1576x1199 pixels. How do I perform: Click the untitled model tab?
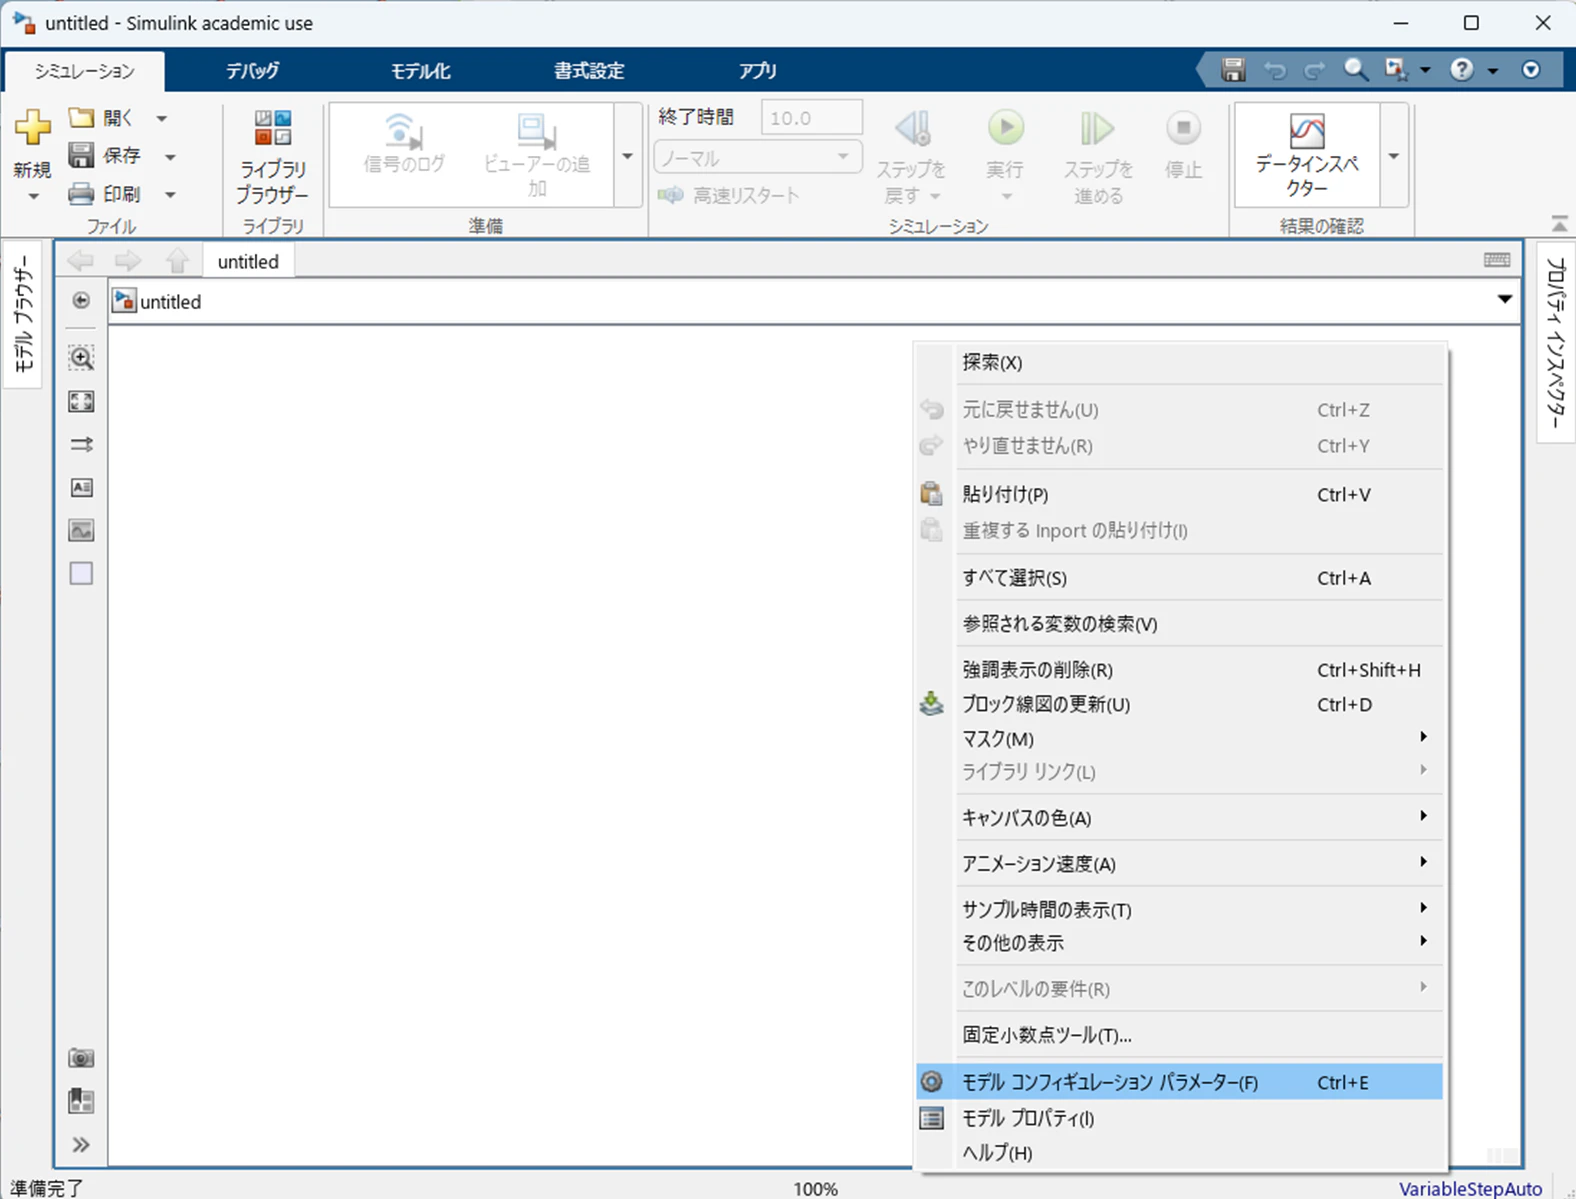coord(248,261)
